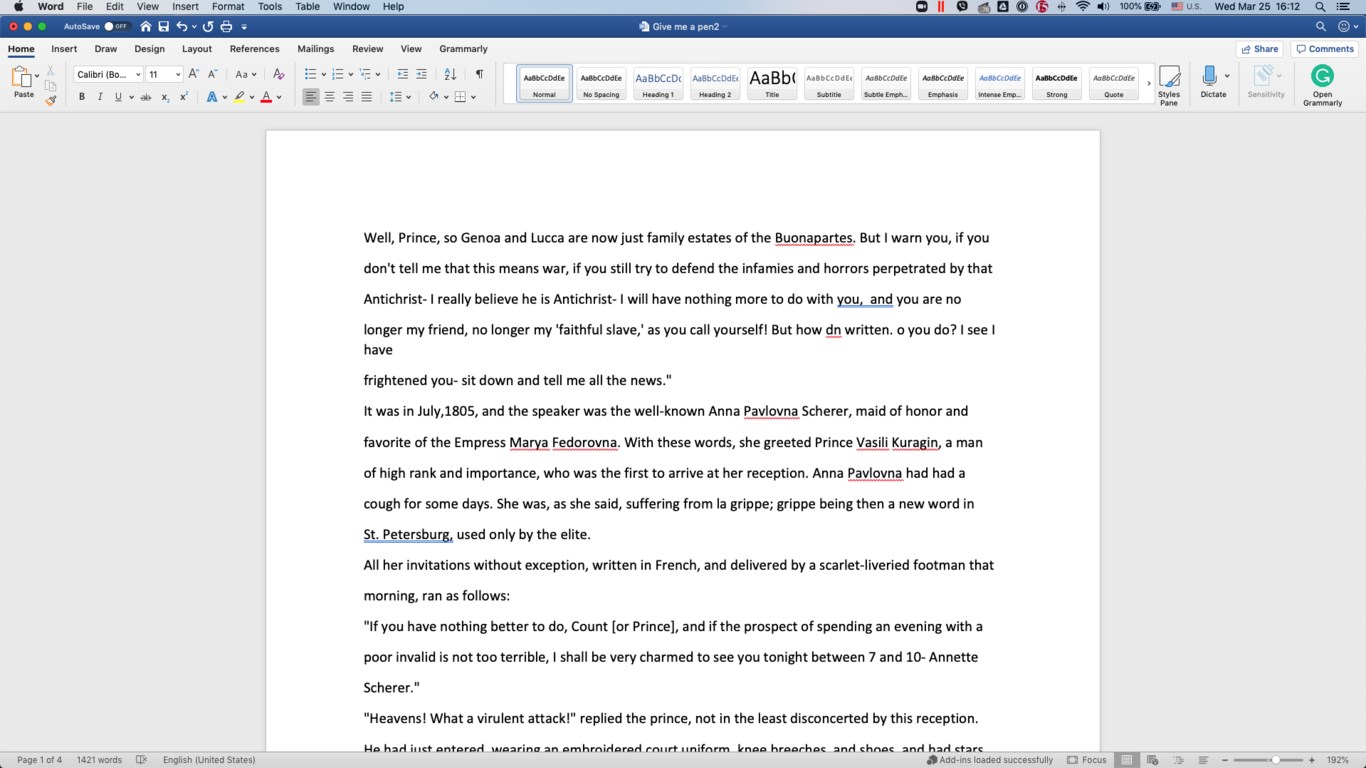Toggle show paragraph marks

[479, 74]
